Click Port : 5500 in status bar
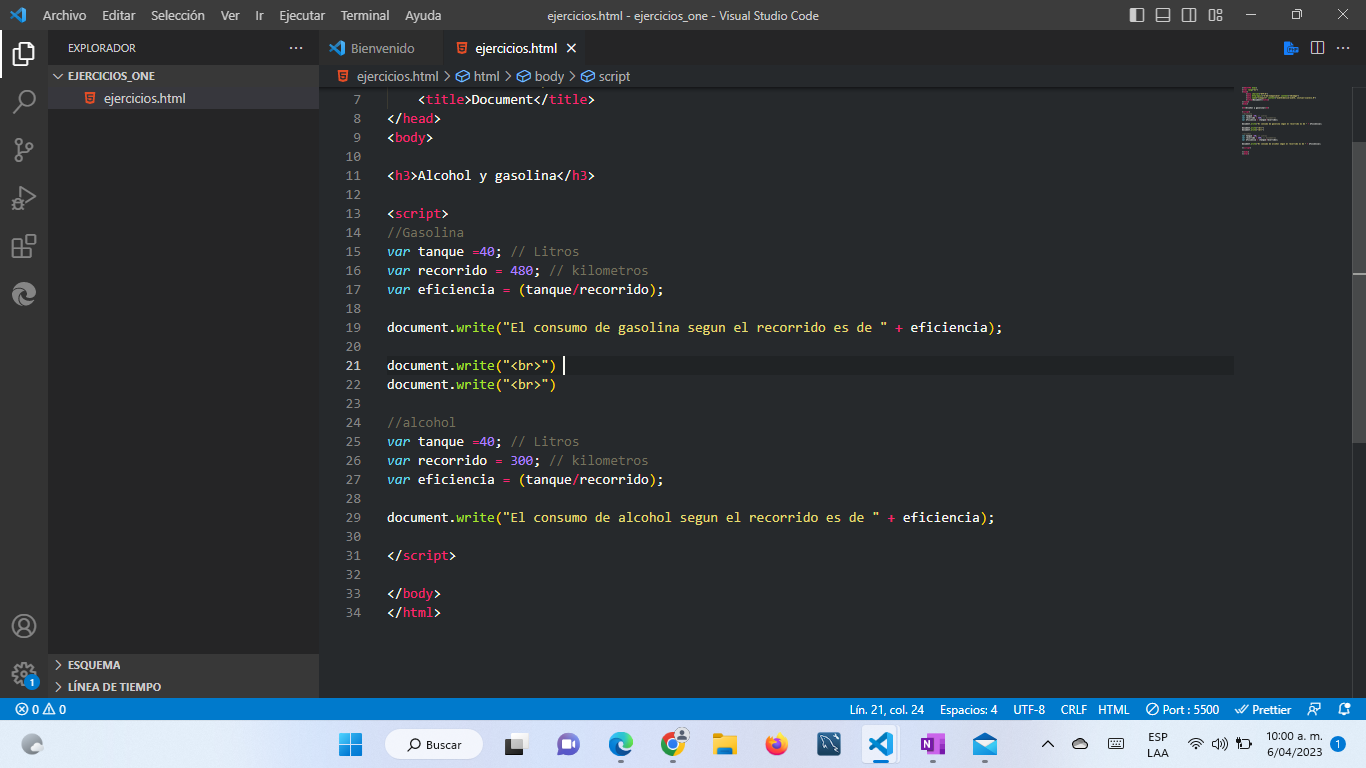The height and width of the screenshot is (768, 1366). click(x=1182, y=709)
